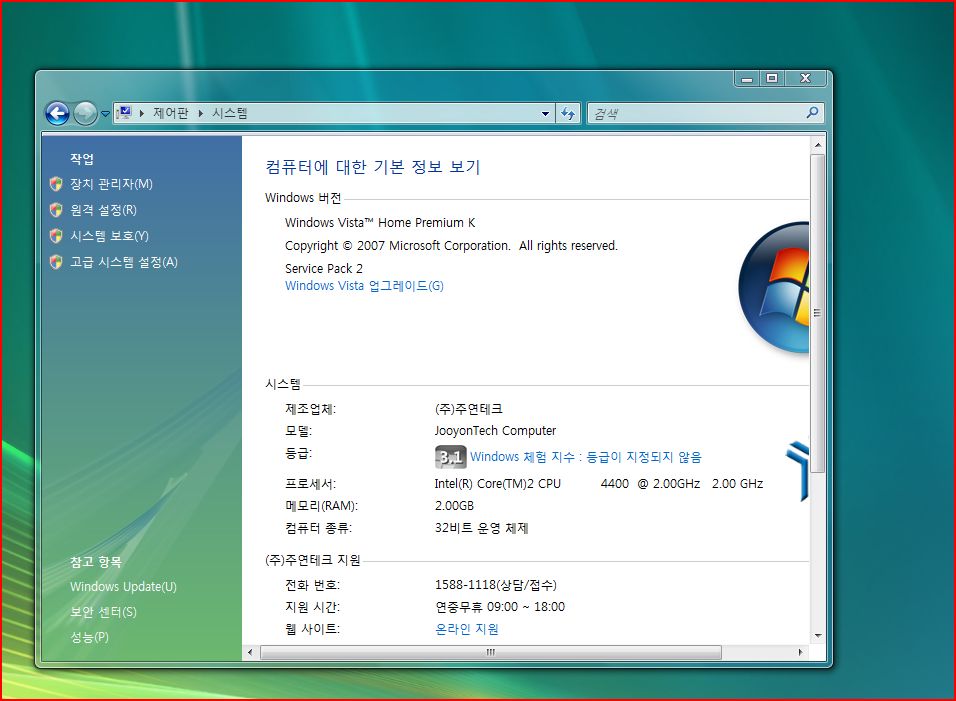Click the shield icon beside 시스템 보호(Y)
Screen dimensions: 956x701
coord(56,236)
